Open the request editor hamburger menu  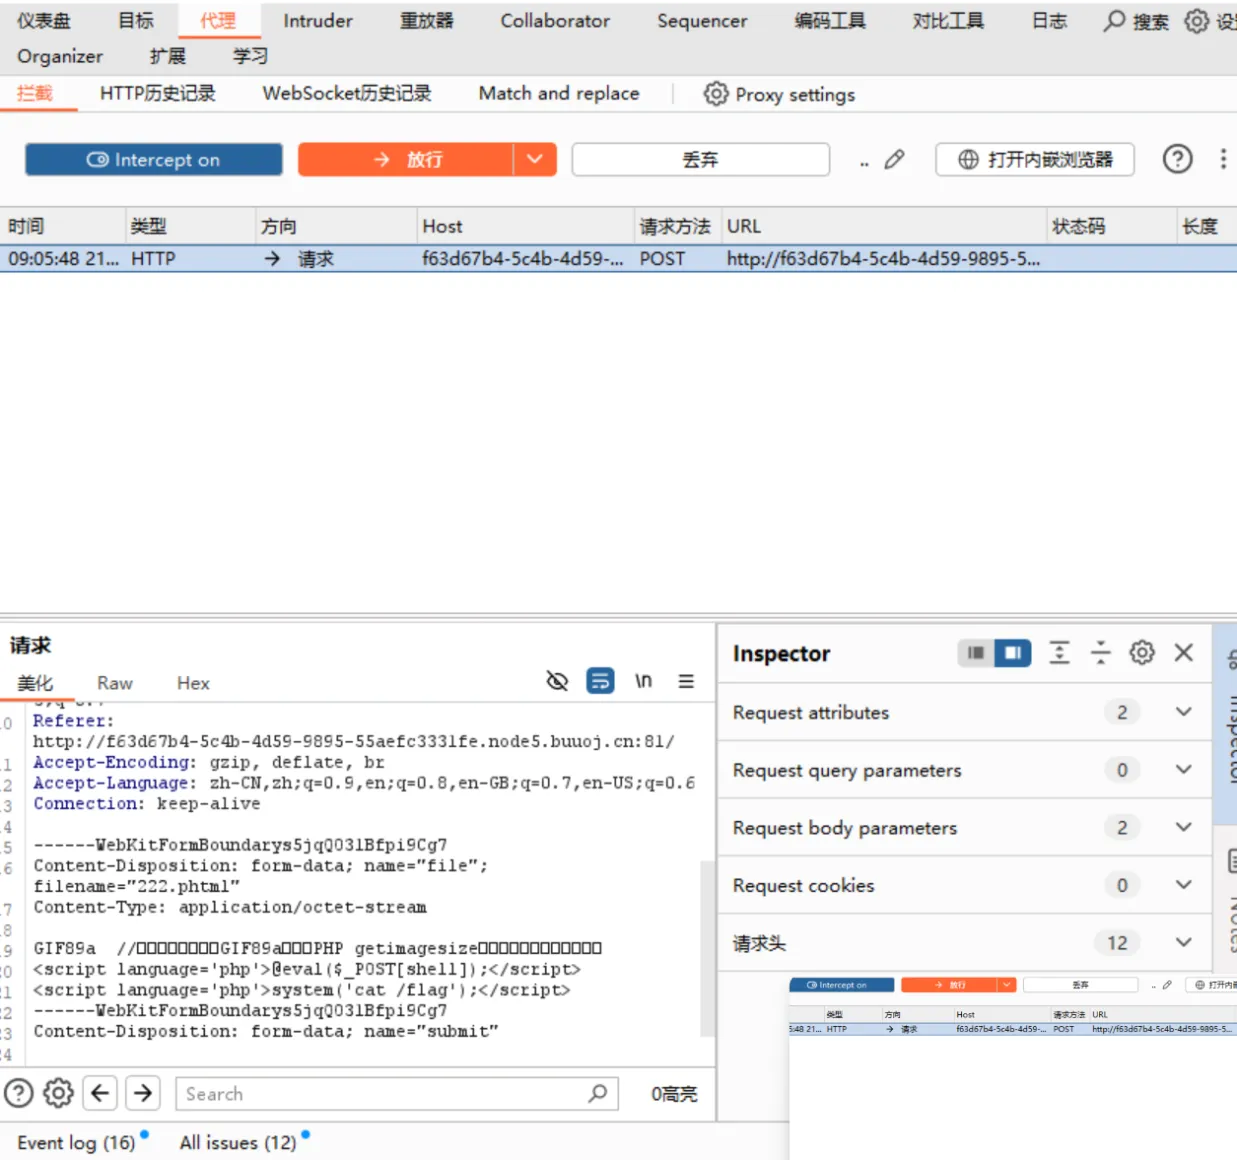pos(686,681)
